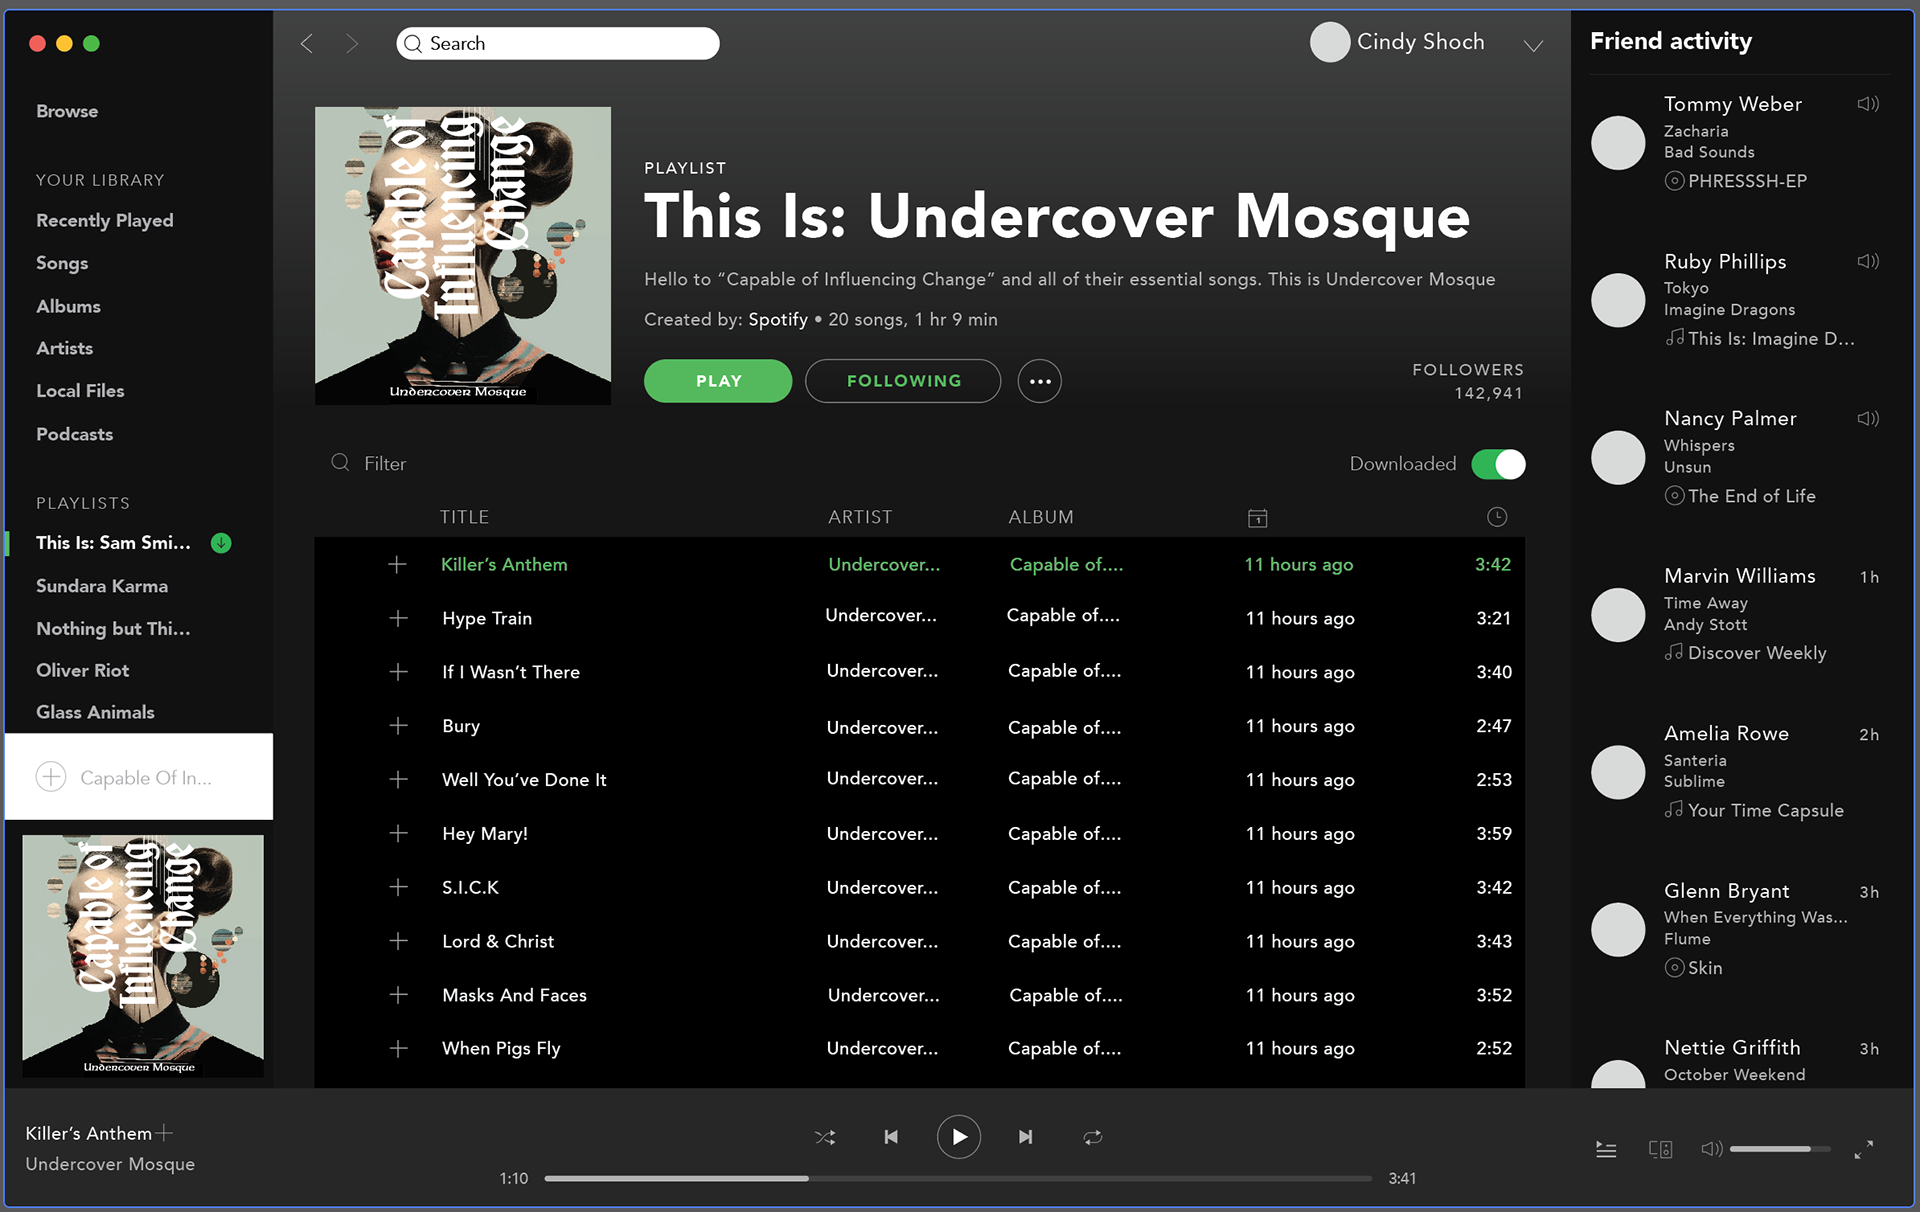The height and width of the screenshot is (1212, 1920).
Task: Mute the volume speaker icon
Action: click(1711, 1149)
